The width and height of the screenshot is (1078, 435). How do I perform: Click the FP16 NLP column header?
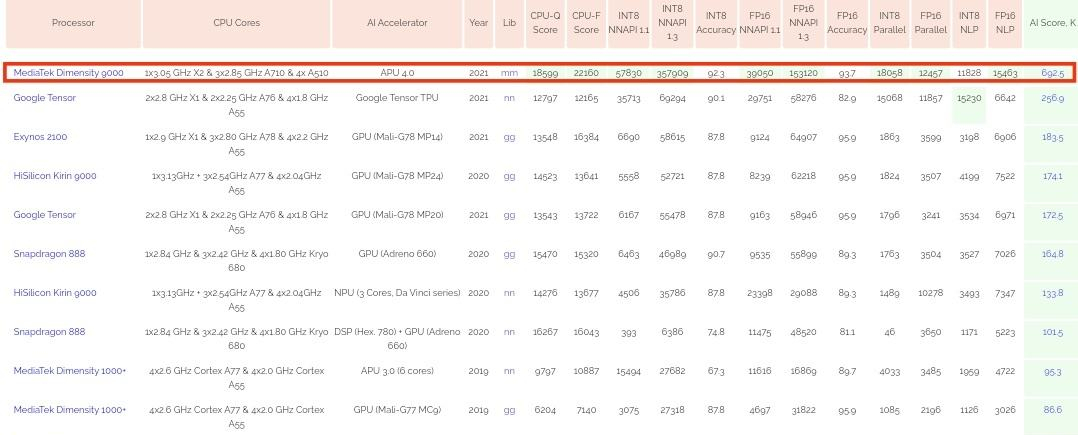[x=1004, y=23]
